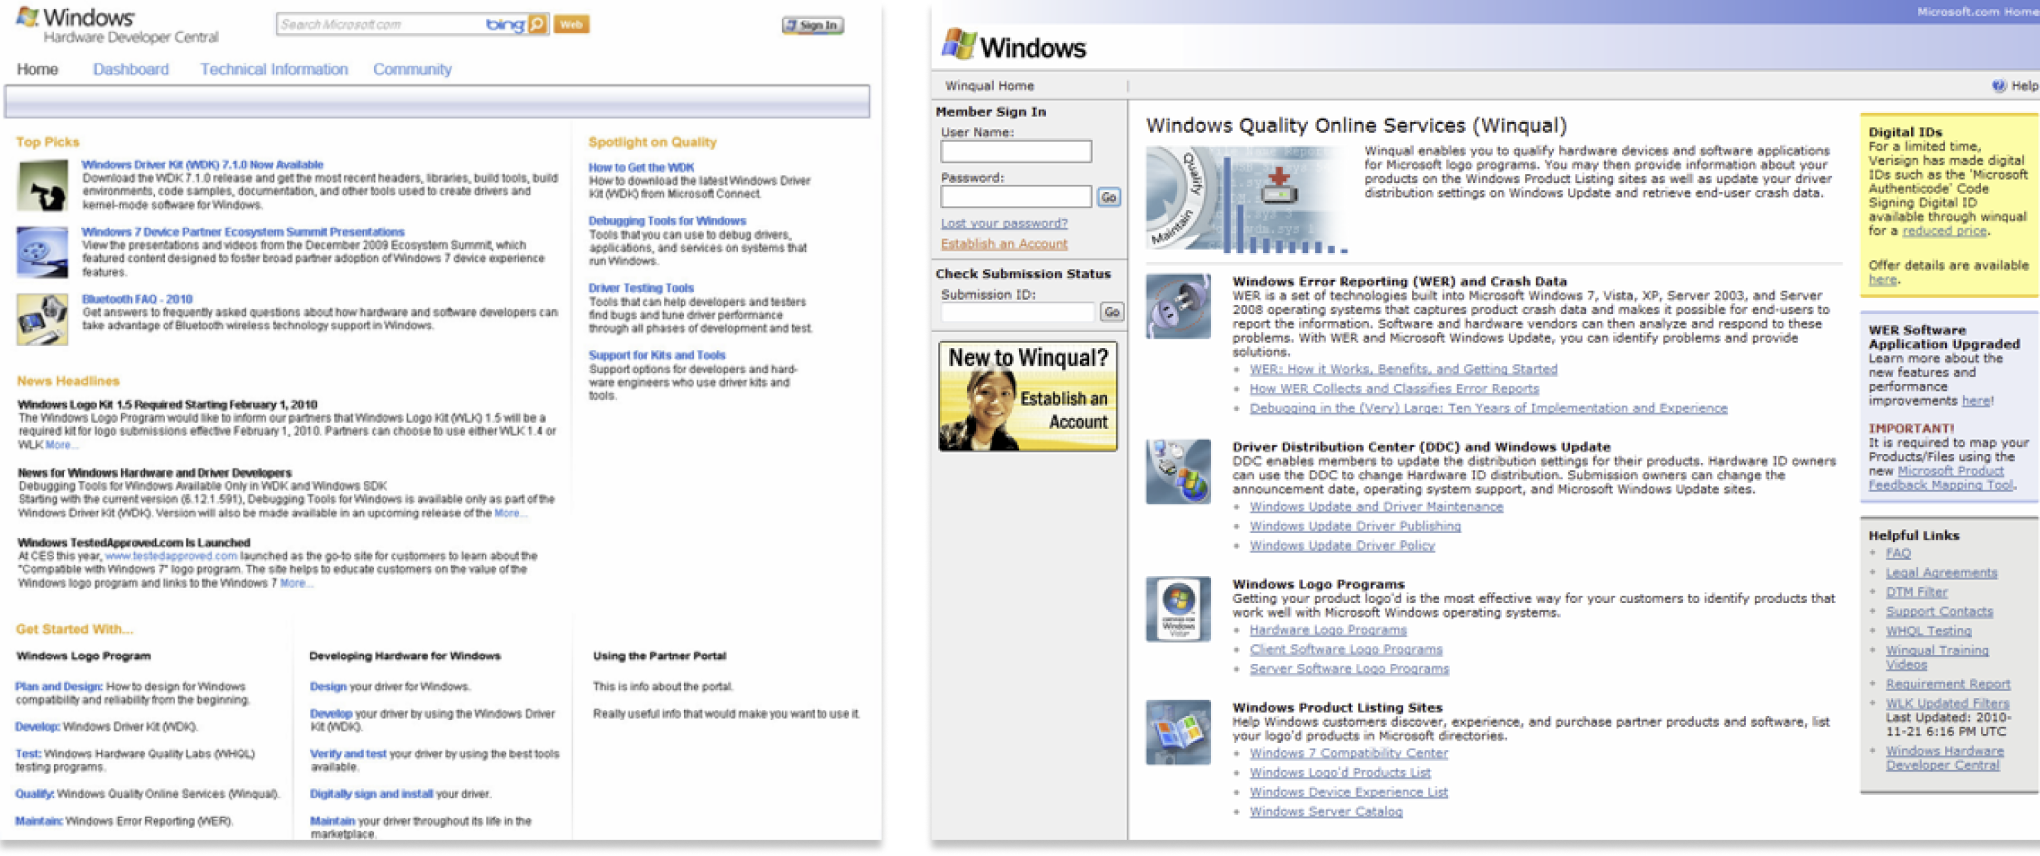Open WER: How it Works, Benefits link
The width and height of the screenshot is (2040, 856).
1403,369
